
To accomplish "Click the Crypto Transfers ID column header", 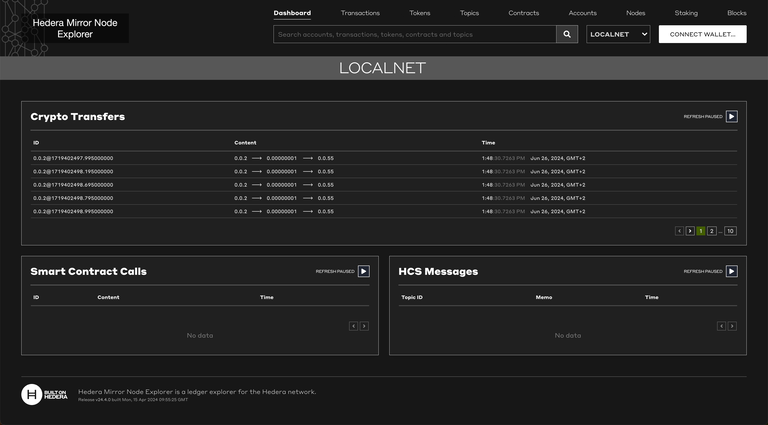I will pyautogui.click(x=36, y=142).
